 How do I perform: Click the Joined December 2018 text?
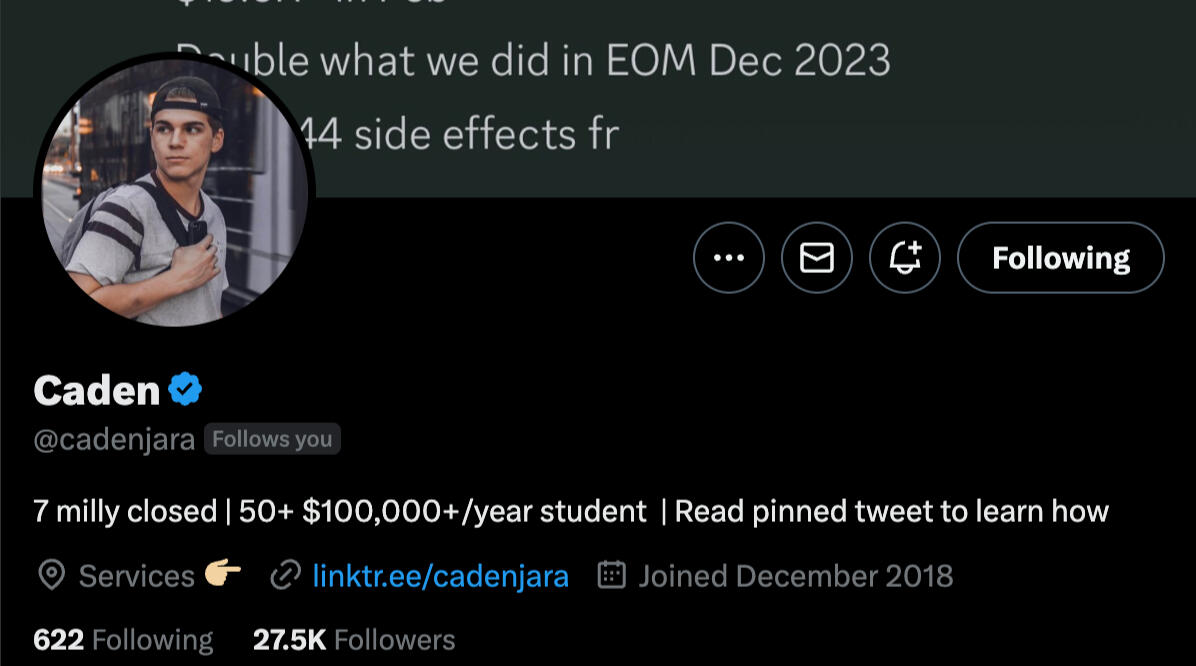(795, 576)
